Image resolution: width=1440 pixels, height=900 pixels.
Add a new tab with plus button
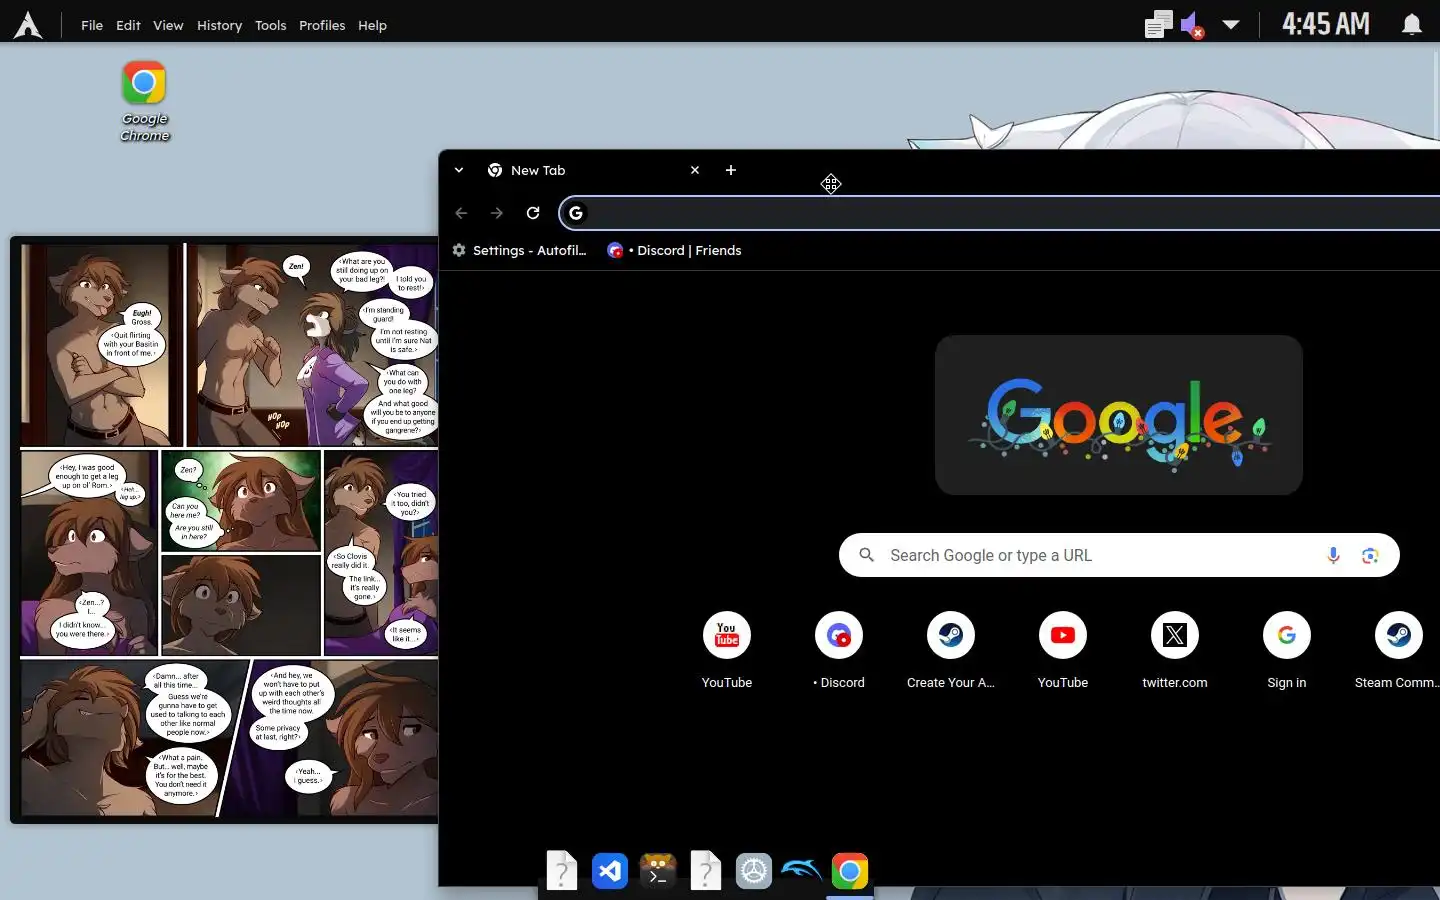(x=731, y=170)
